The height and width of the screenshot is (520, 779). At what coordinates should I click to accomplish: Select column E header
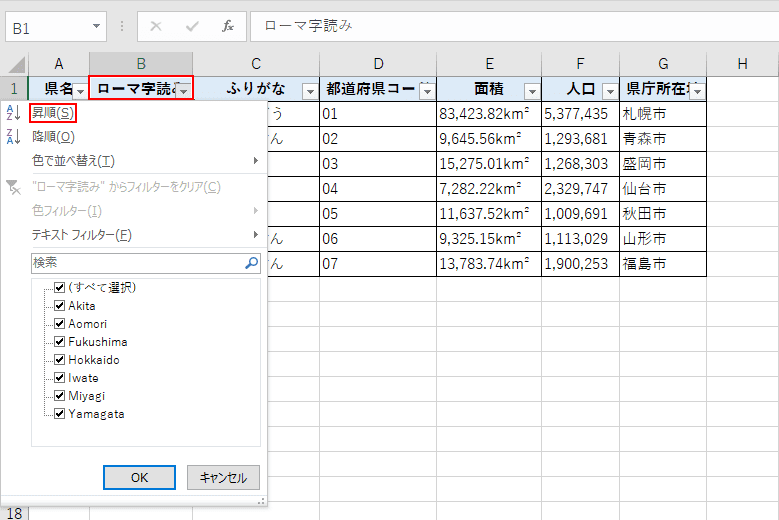pos(489,64)
